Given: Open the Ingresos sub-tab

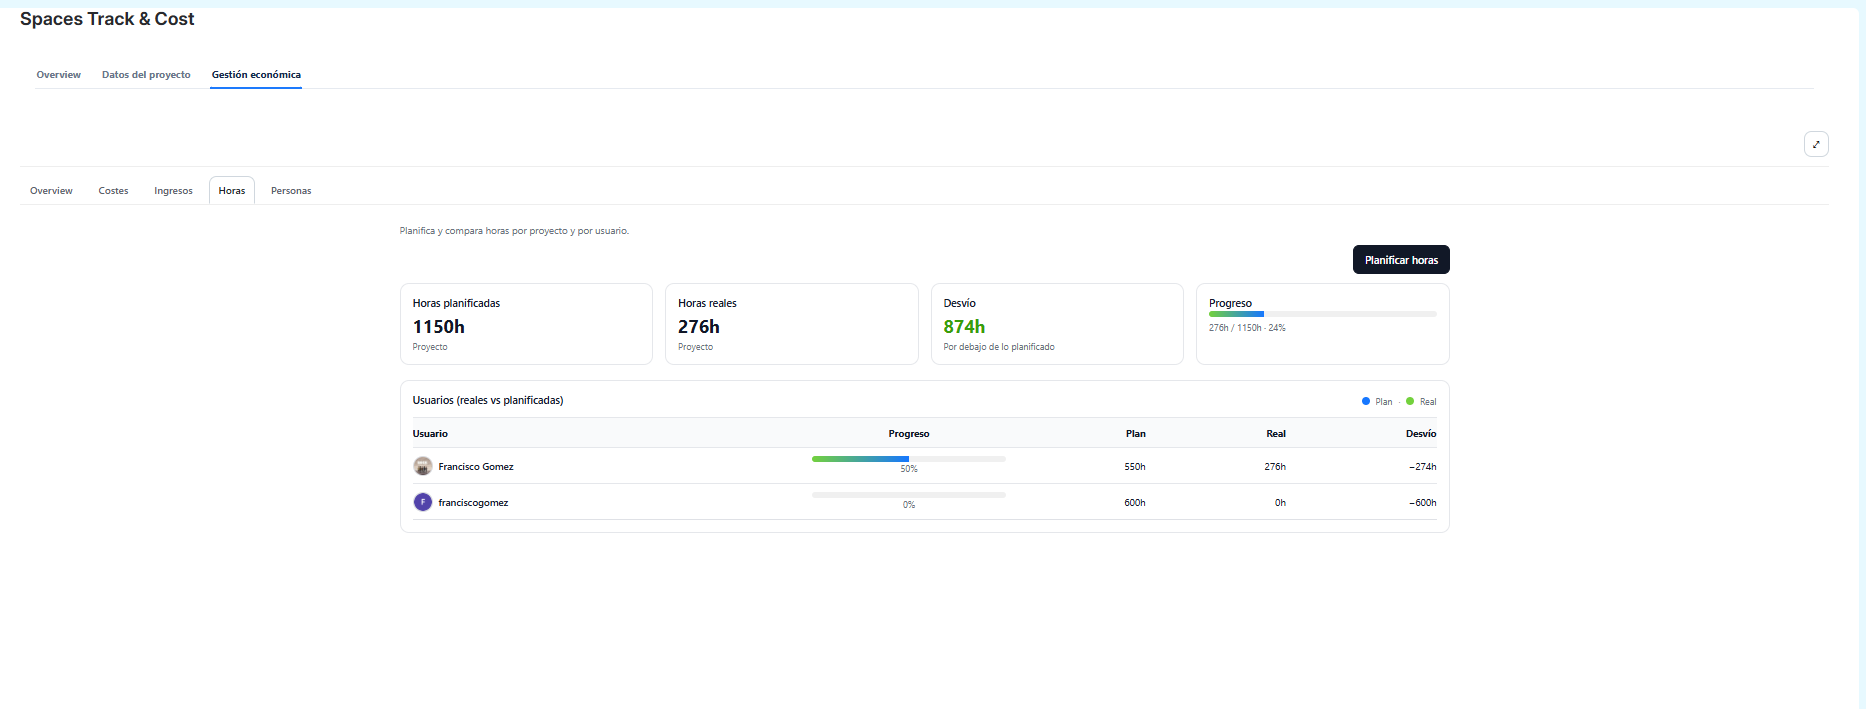Looking at the screenshot, I should tap(173, 191).
